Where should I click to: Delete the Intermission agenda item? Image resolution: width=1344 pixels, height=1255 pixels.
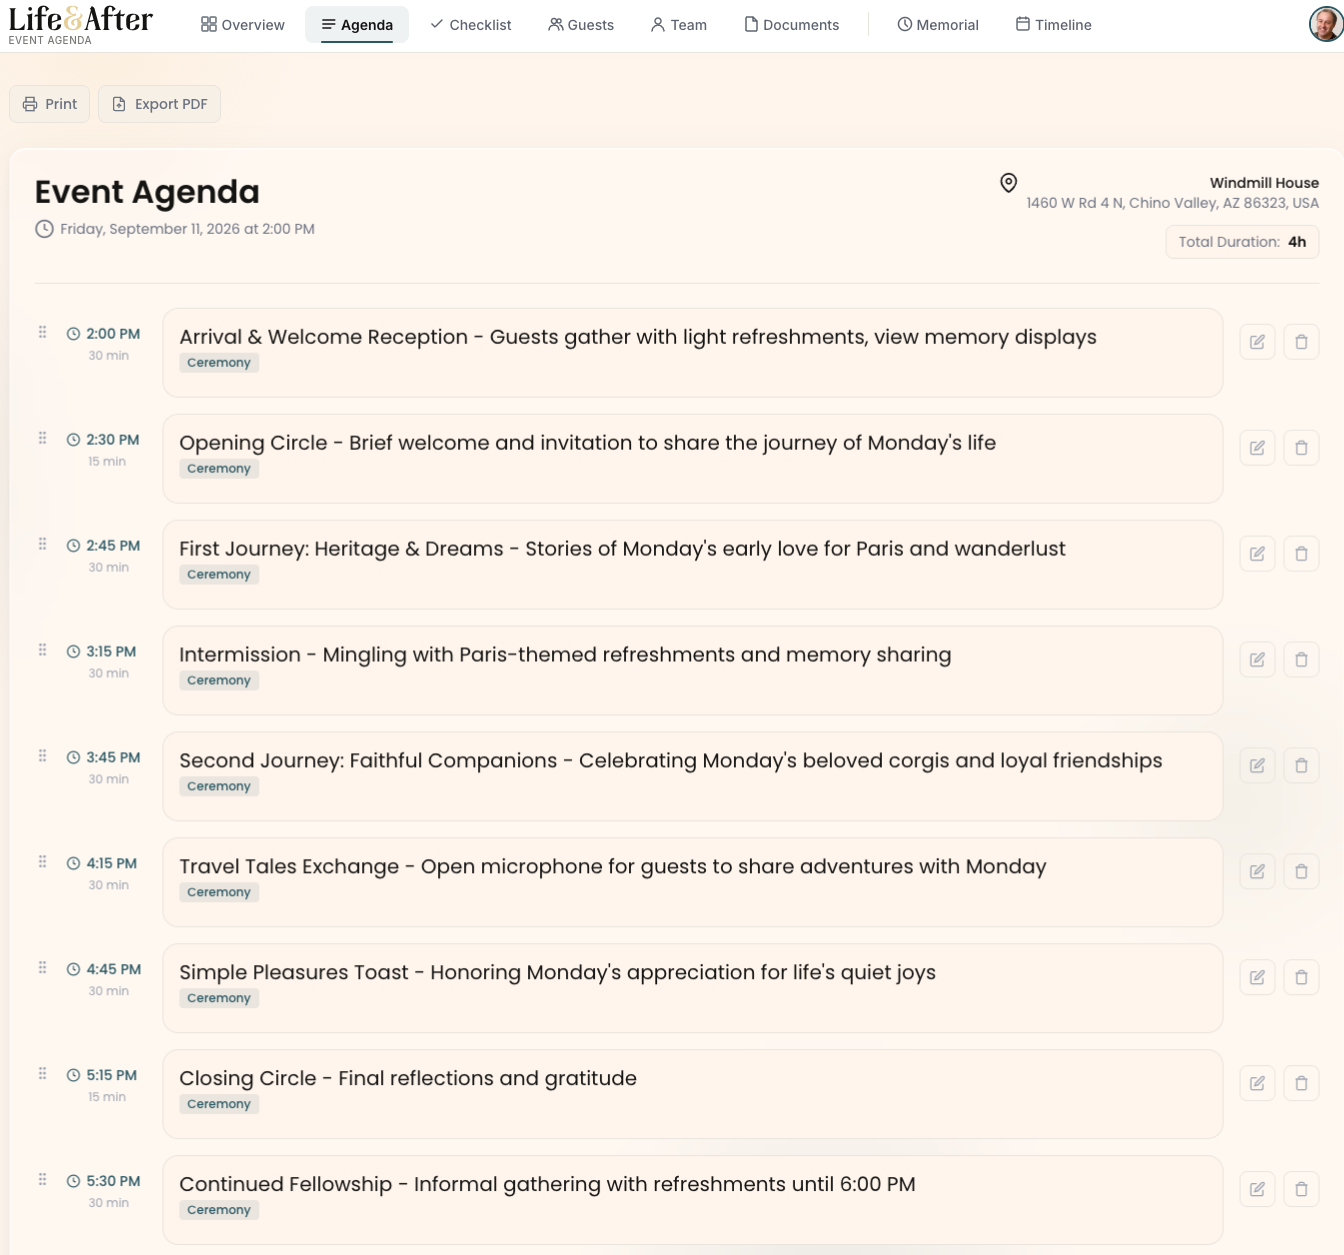click(1301, 659)
